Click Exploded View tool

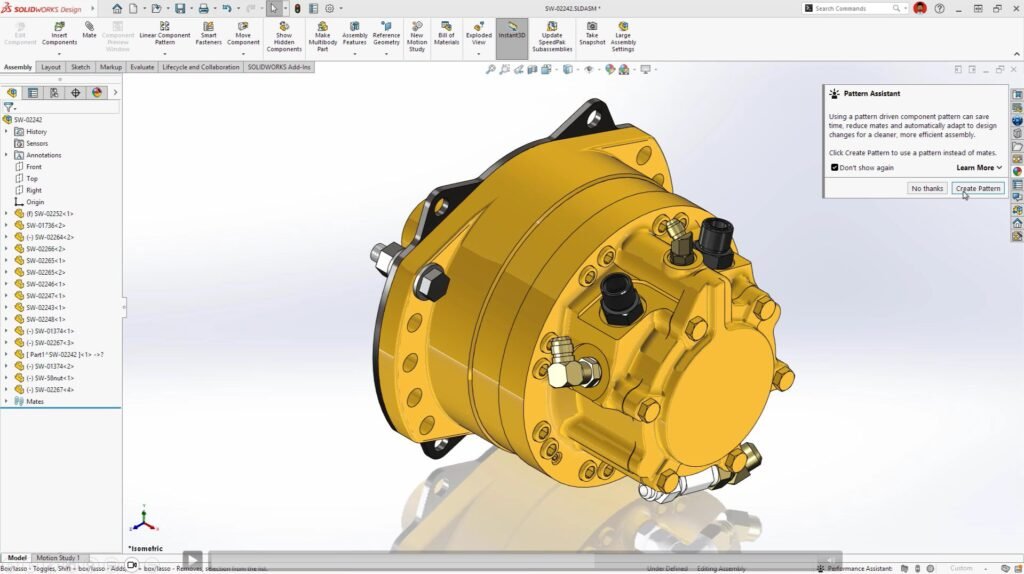(479, 34)
